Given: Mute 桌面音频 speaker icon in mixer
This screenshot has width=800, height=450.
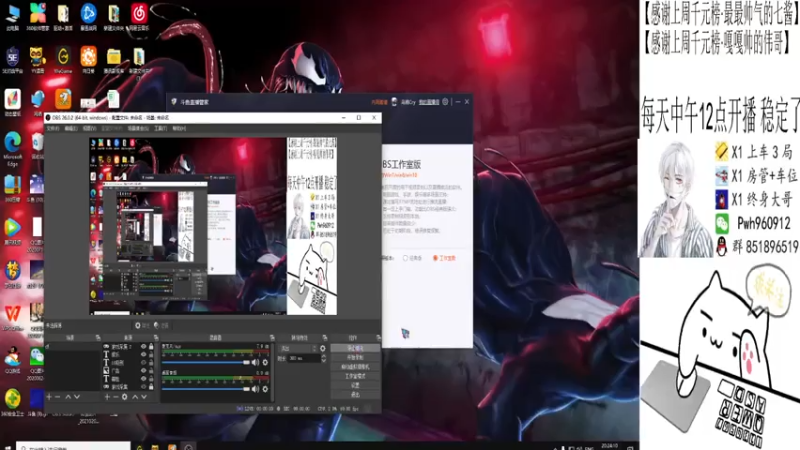Looking at the screenshot, I should tap(256, 389).
